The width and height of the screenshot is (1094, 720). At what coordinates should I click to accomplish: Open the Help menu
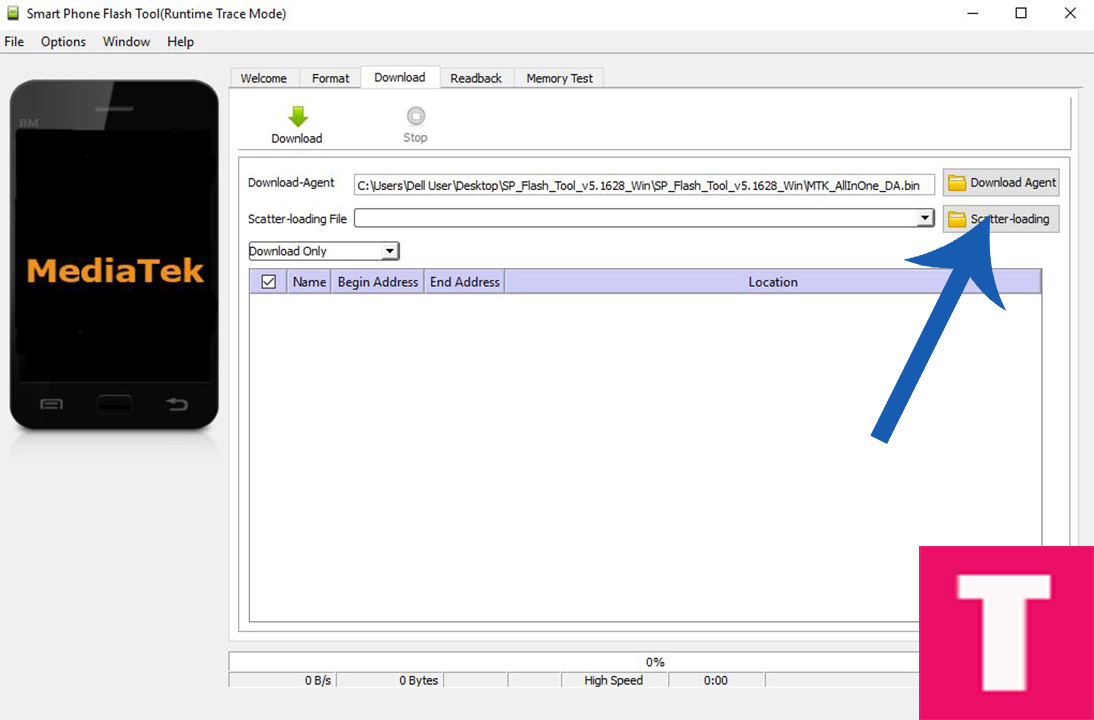[181, 42]
